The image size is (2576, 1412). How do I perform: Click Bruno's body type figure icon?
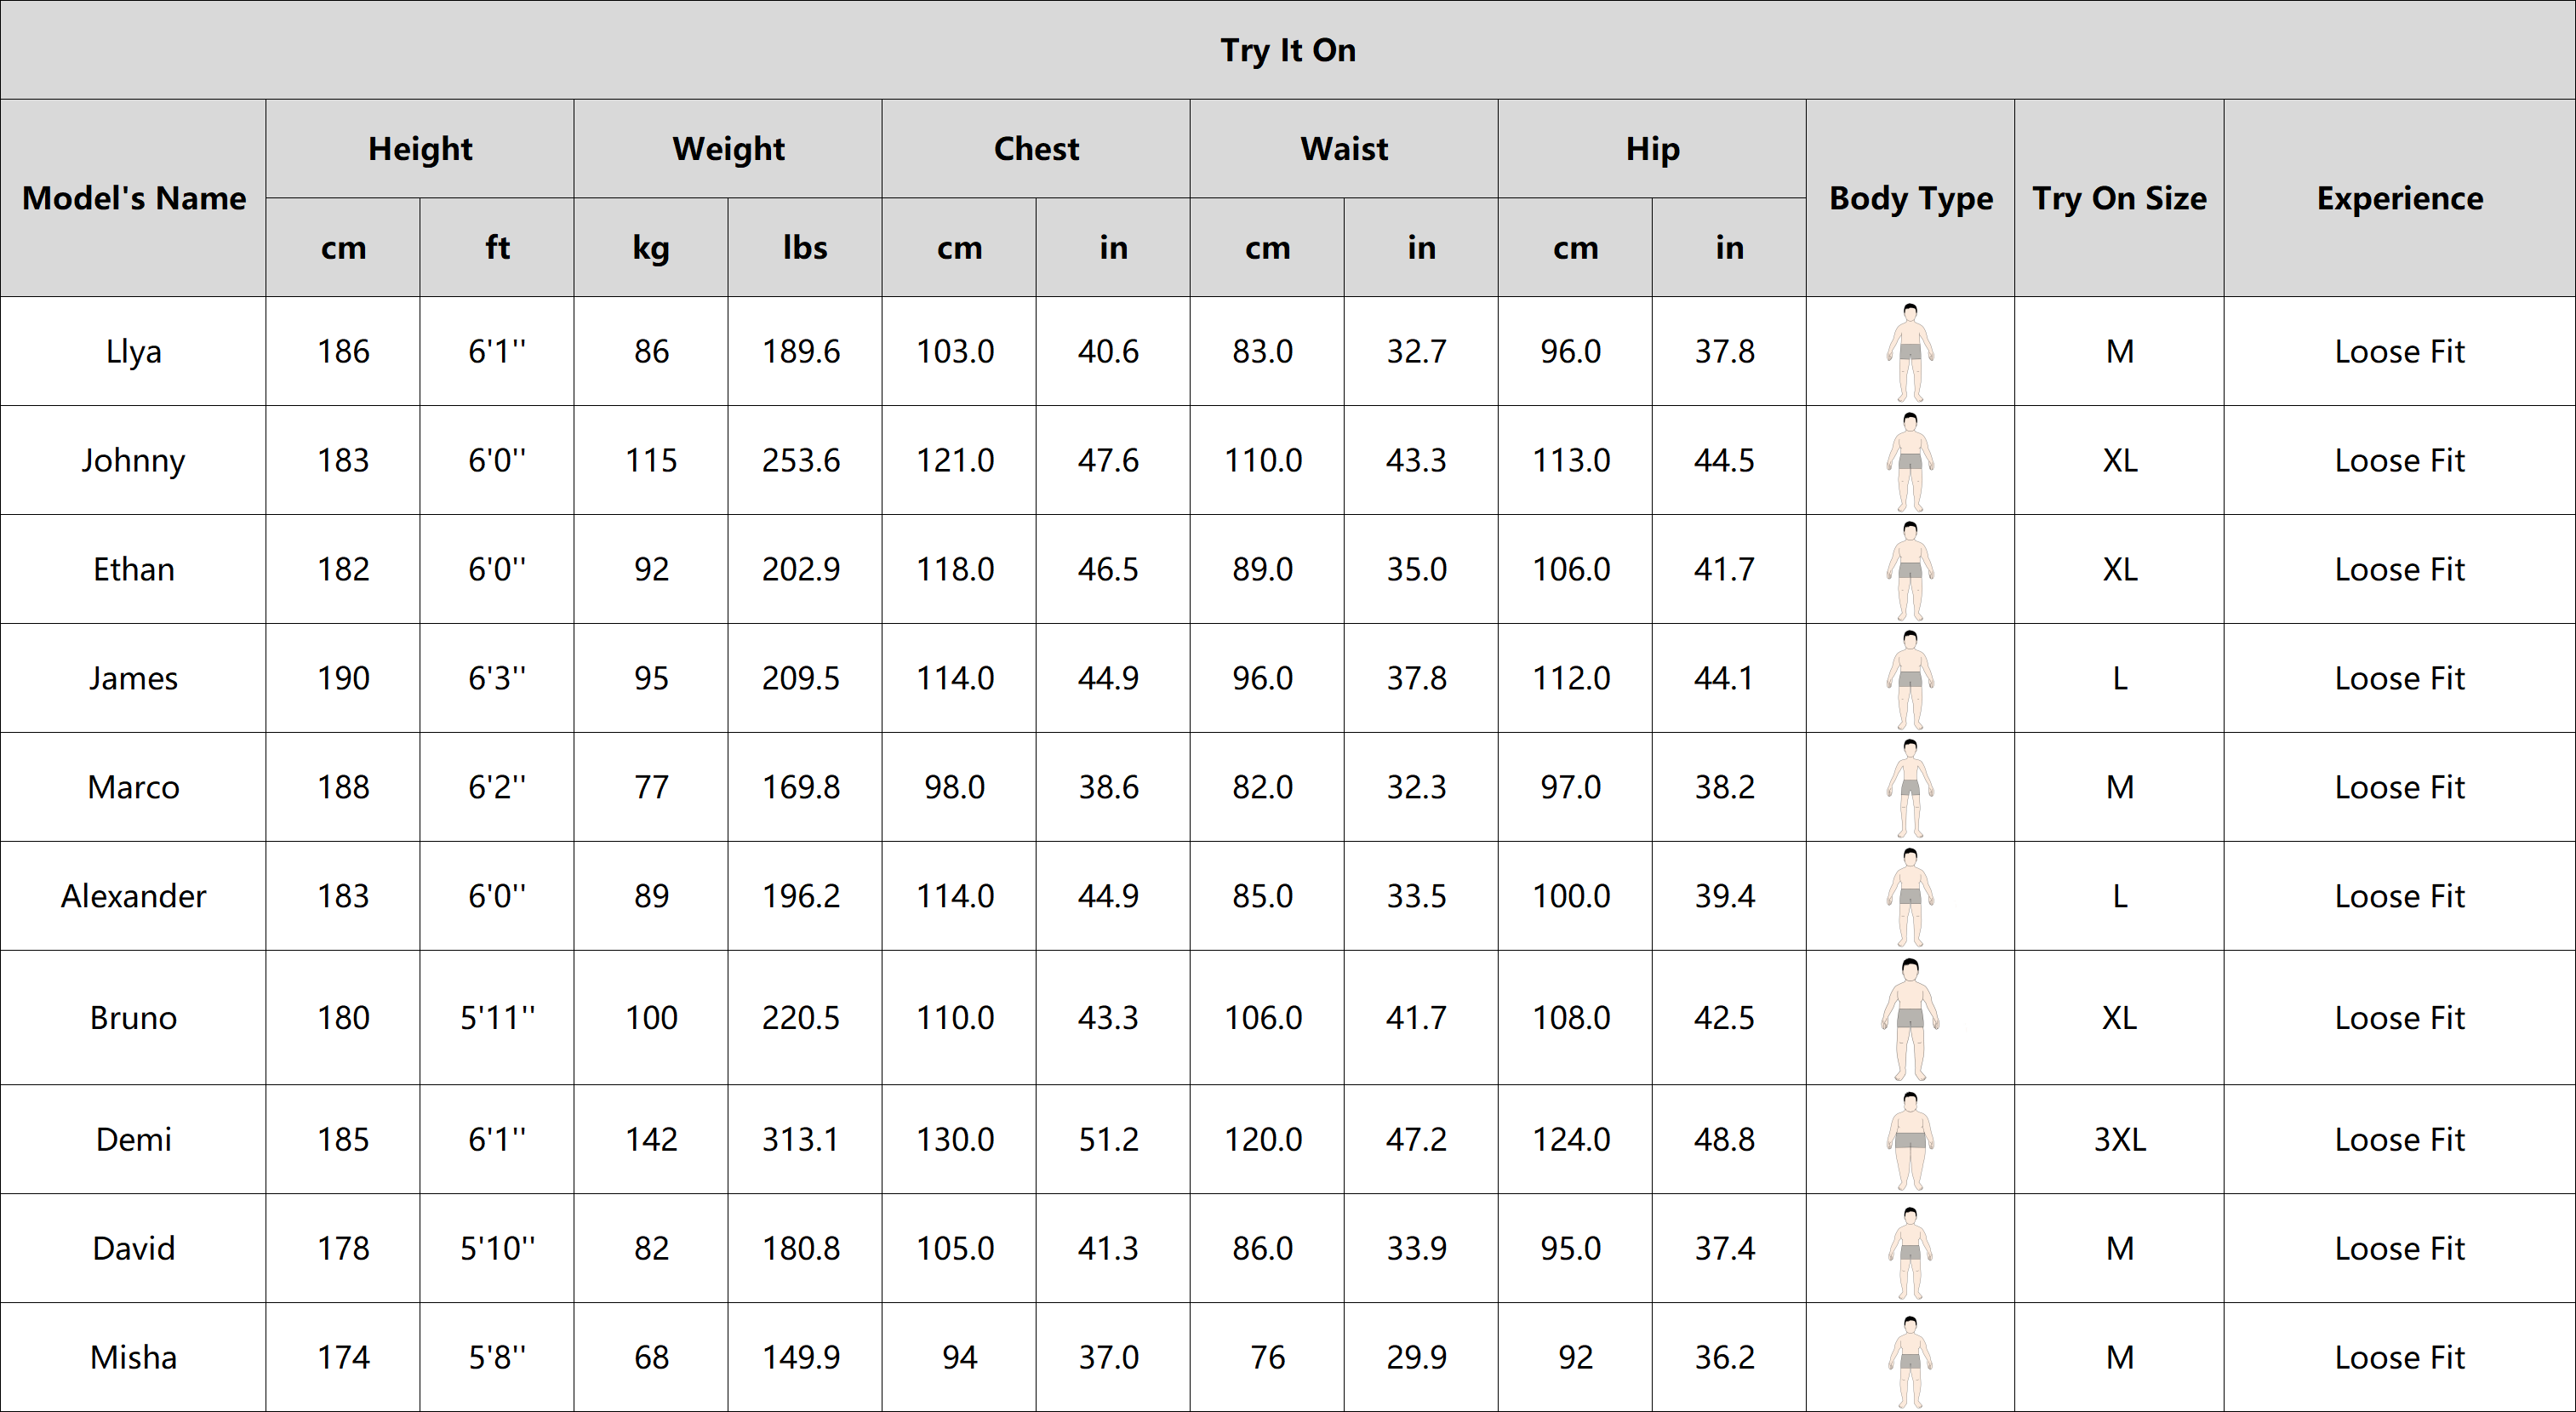click(1910, 1018)
